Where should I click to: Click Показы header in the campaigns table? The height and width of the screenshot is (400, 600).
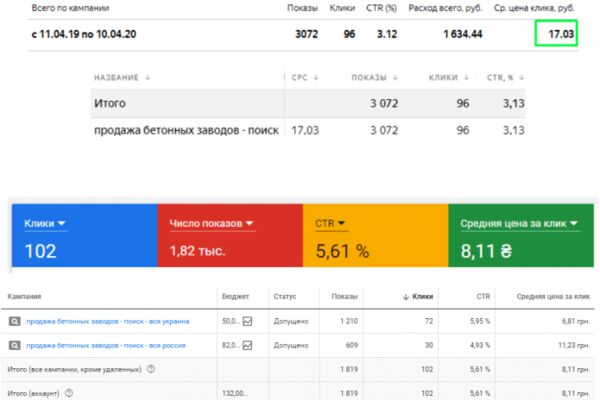tap(344, 296)
